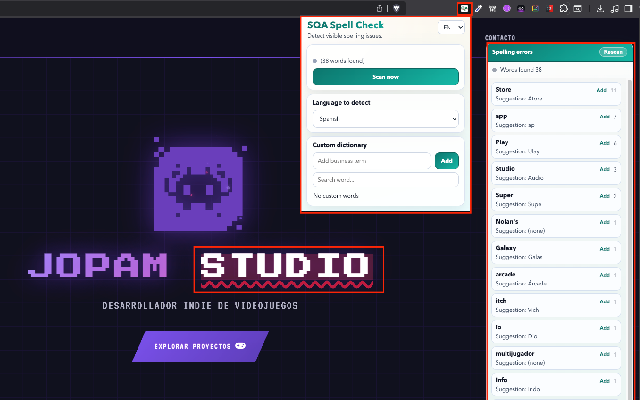Click the Brave shields icon
Viewport: 640px width, 400px height.
(396, 8)
